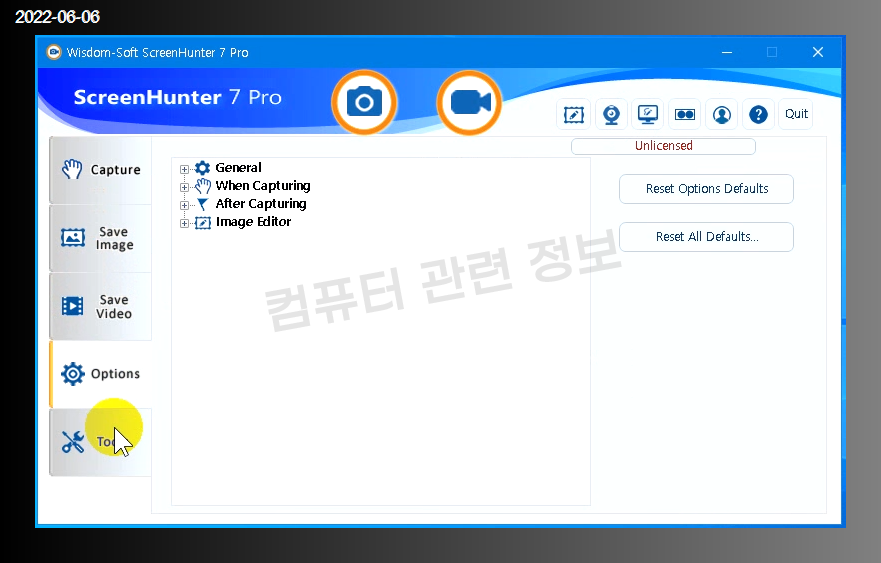Select the General options item

point(238,167)
